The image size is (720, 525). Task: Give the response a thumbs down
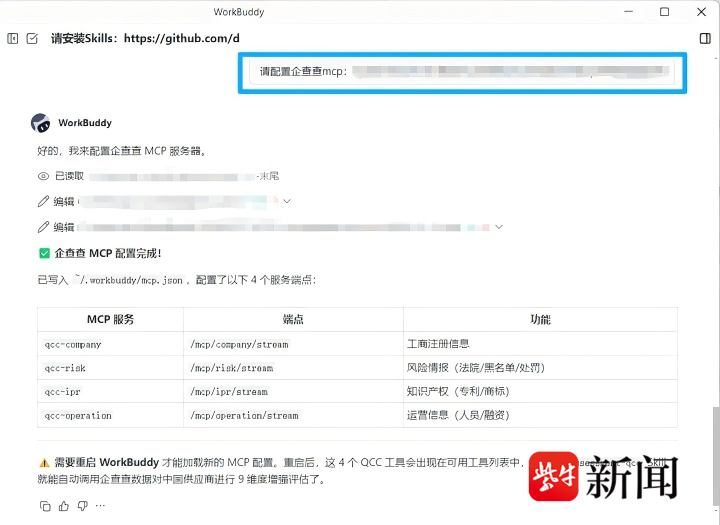[84, 506]
